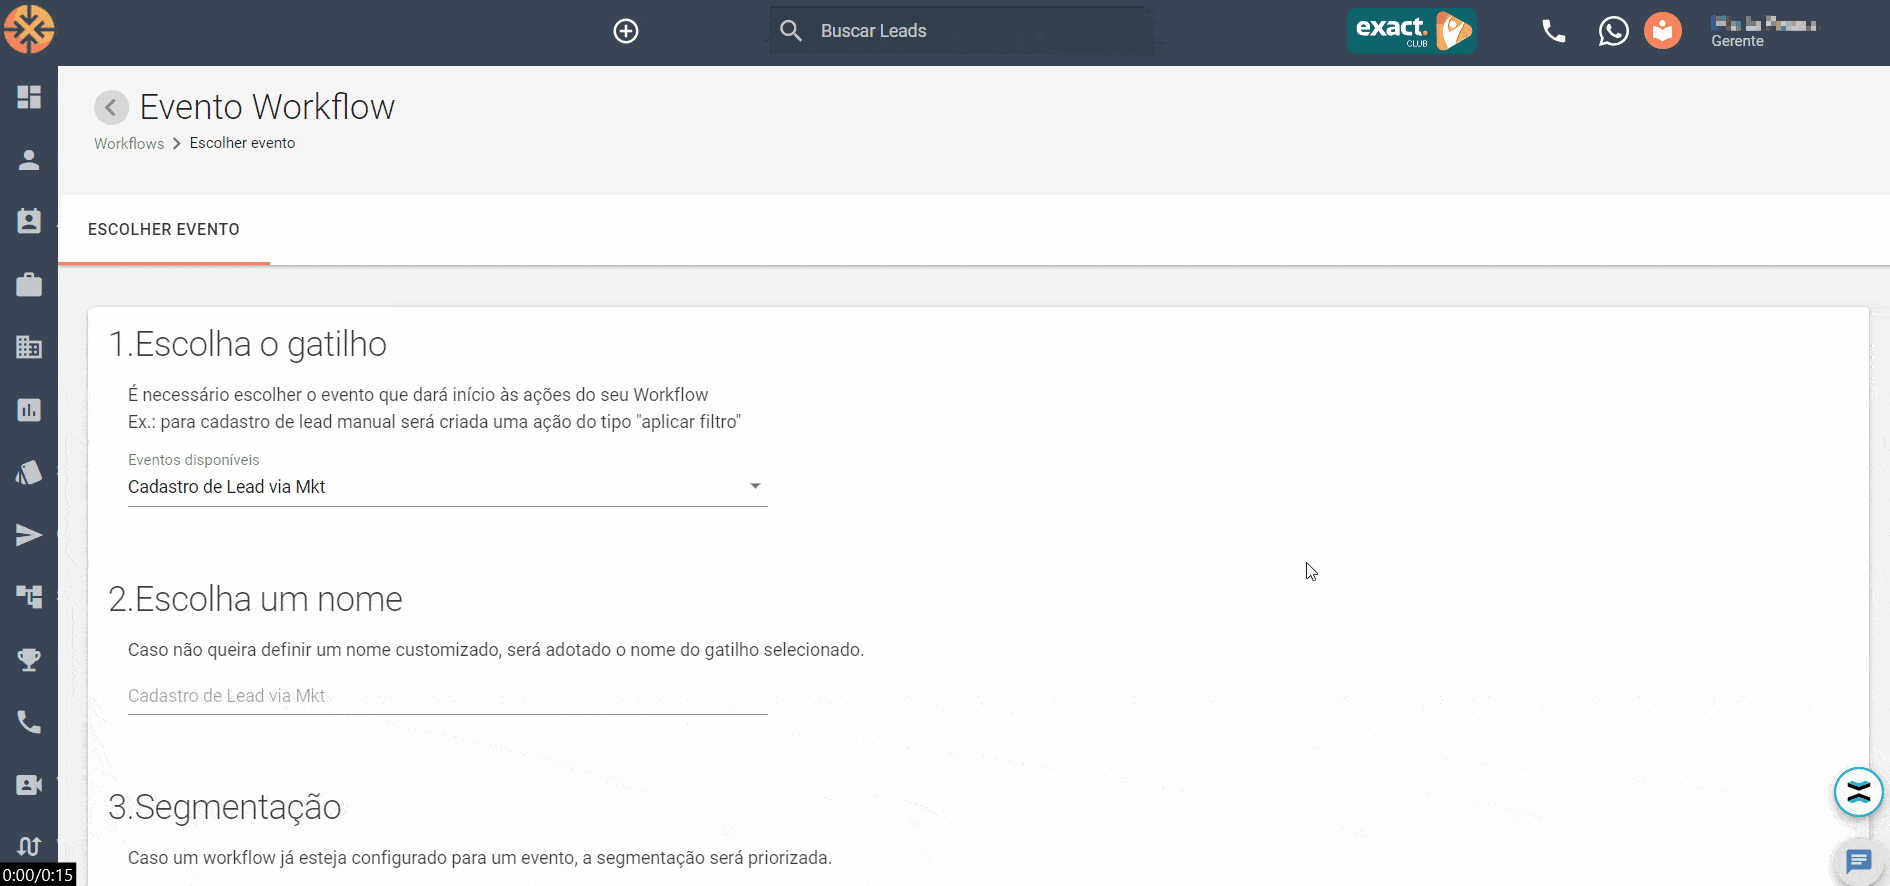Image resolution: width=1890 pixels, height=886 pixels.
Task: Open the chat bubble button at bottom right
Action: coord(1858,861)
